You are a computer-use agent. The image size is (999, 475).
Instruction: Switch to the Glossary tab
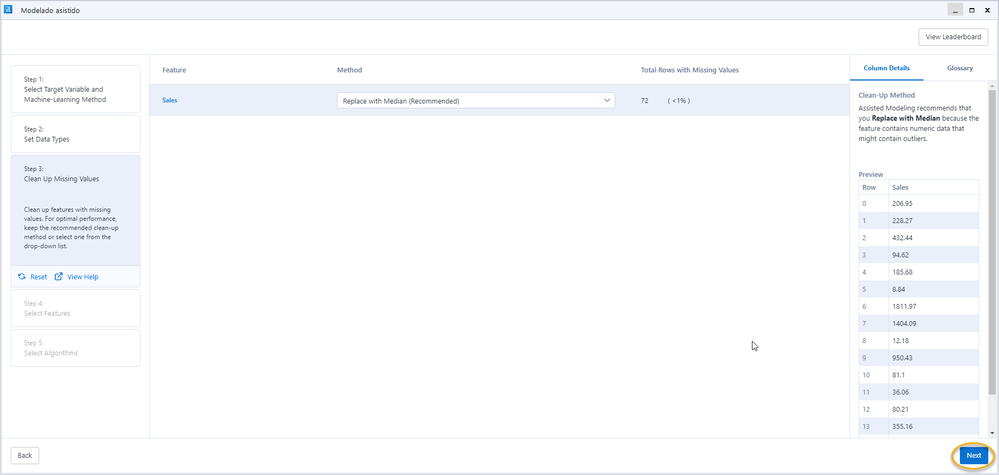[959, 68]
